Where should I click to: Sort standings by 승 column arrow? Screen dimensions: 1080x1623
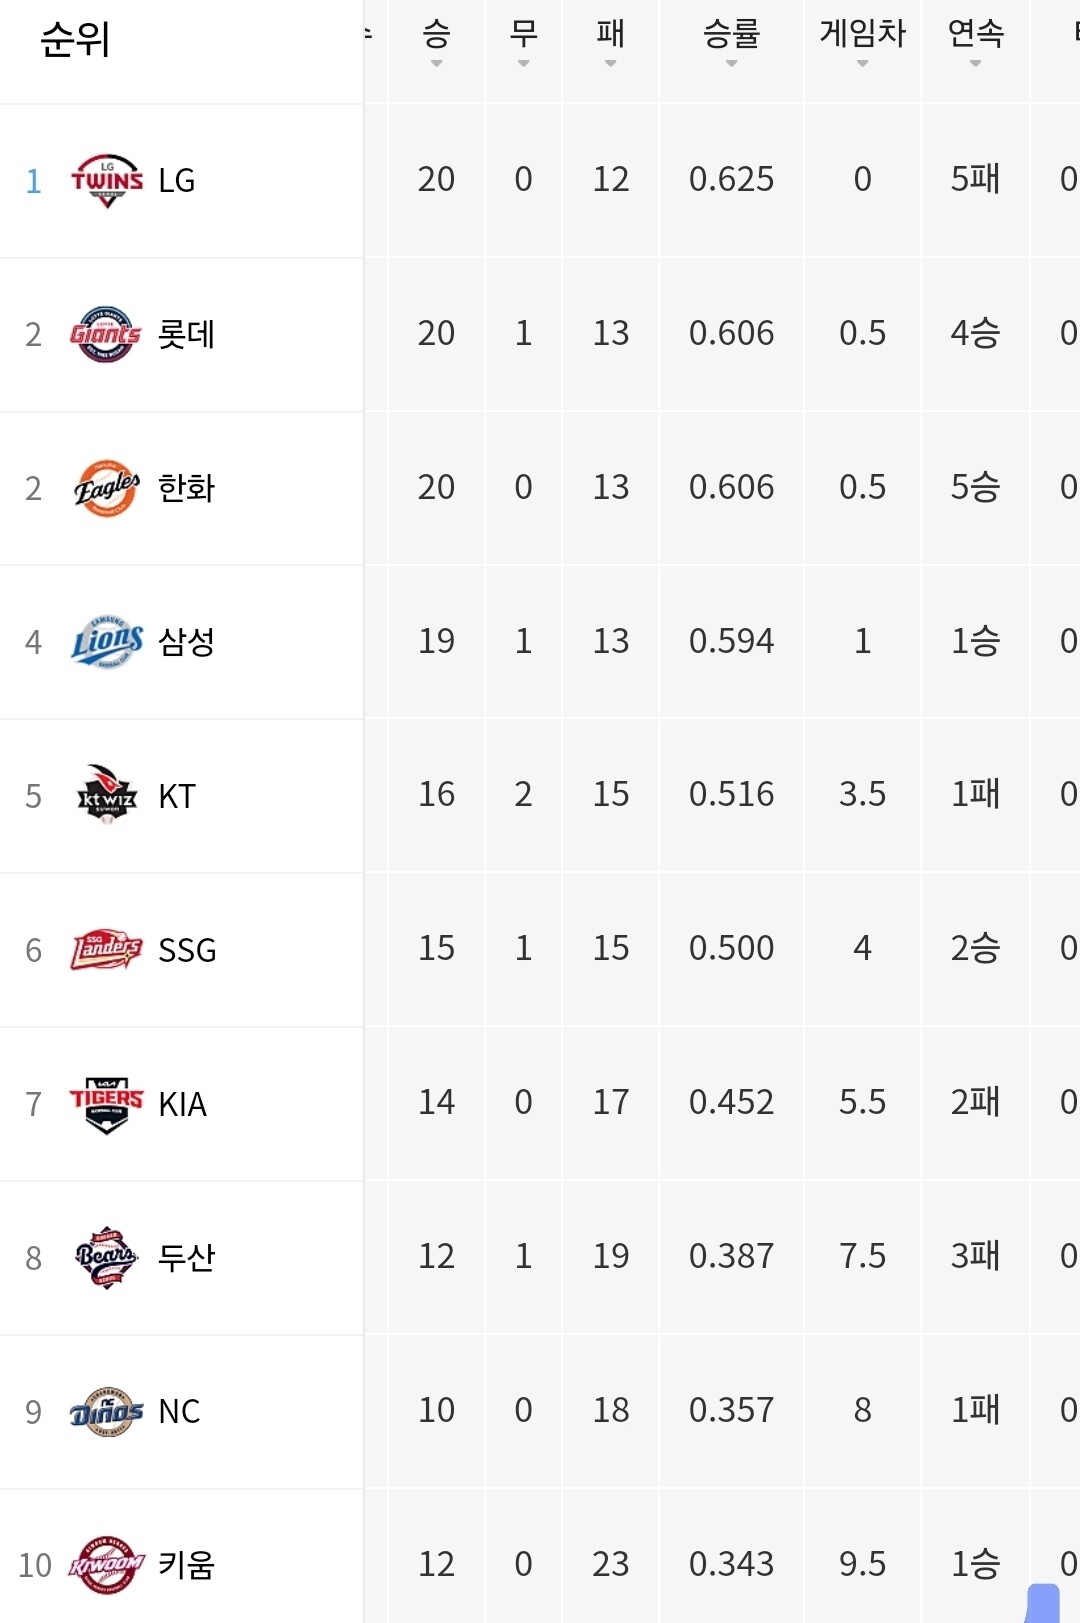point(436,64)
